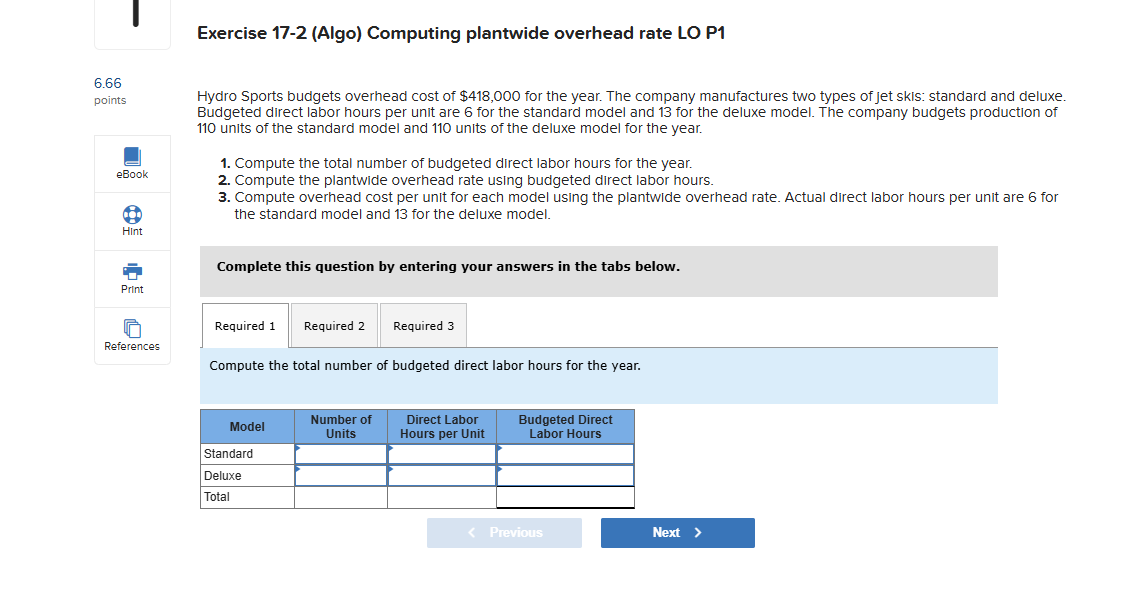Screen dimensions: 1138x596
Task: Click Deluxe Budgeted Direct Labor Hours cell
Action: pos(565,475)
